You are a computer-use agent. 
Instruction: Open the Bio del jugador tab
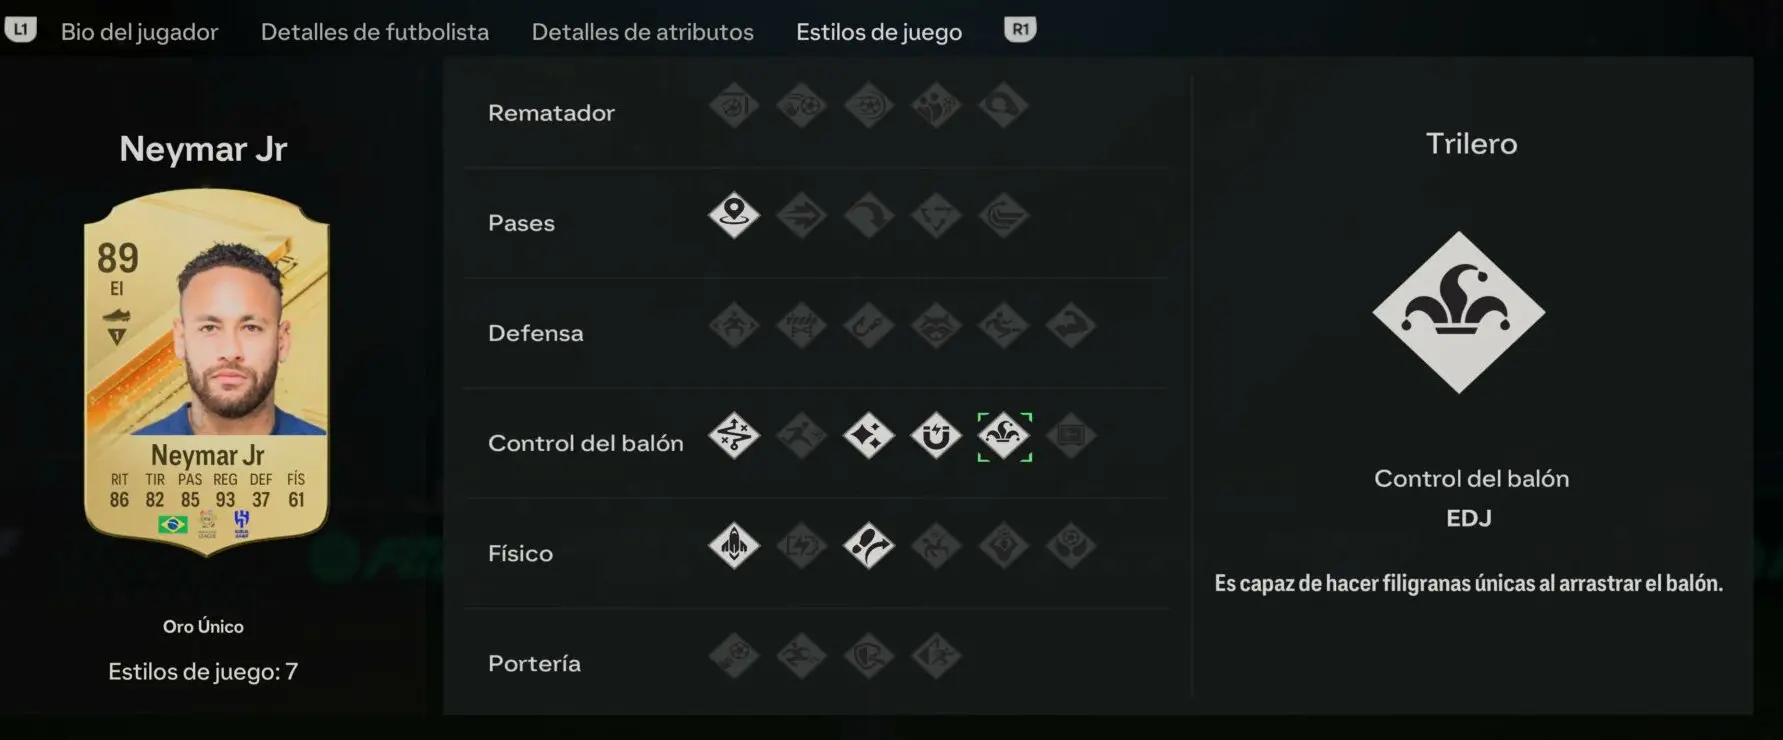(139, 32)
